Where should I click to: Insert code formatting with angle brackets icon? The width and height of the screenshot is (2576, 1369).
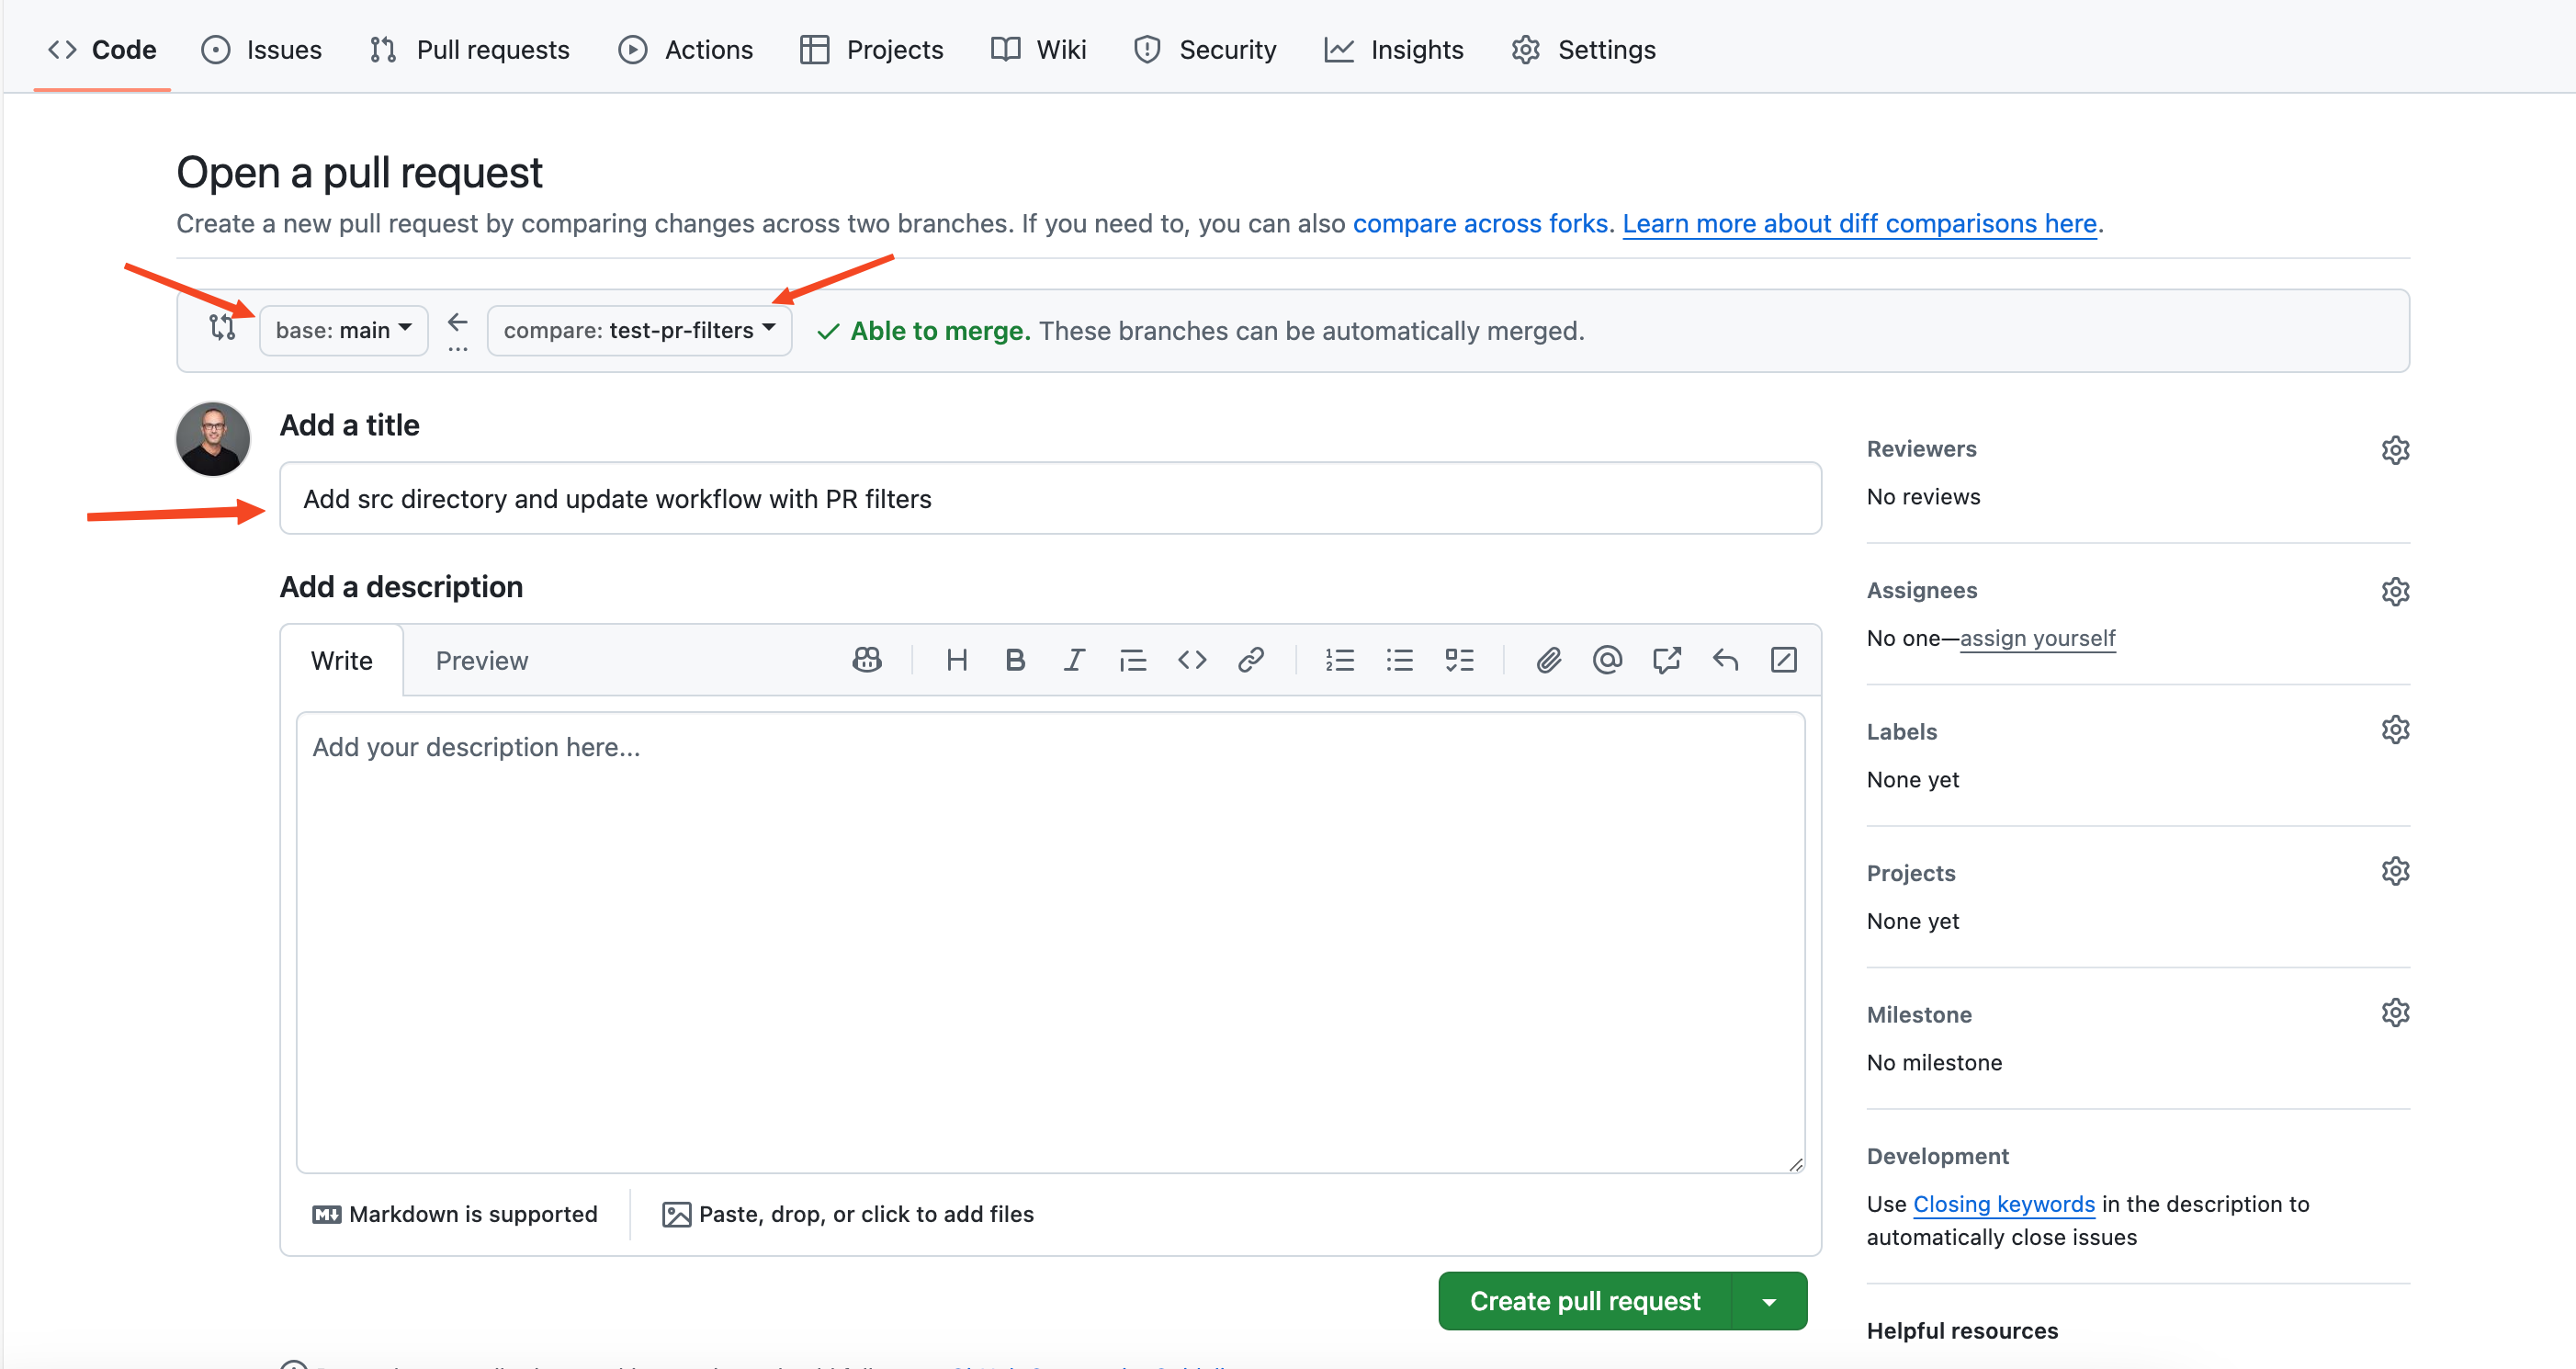1192,660
